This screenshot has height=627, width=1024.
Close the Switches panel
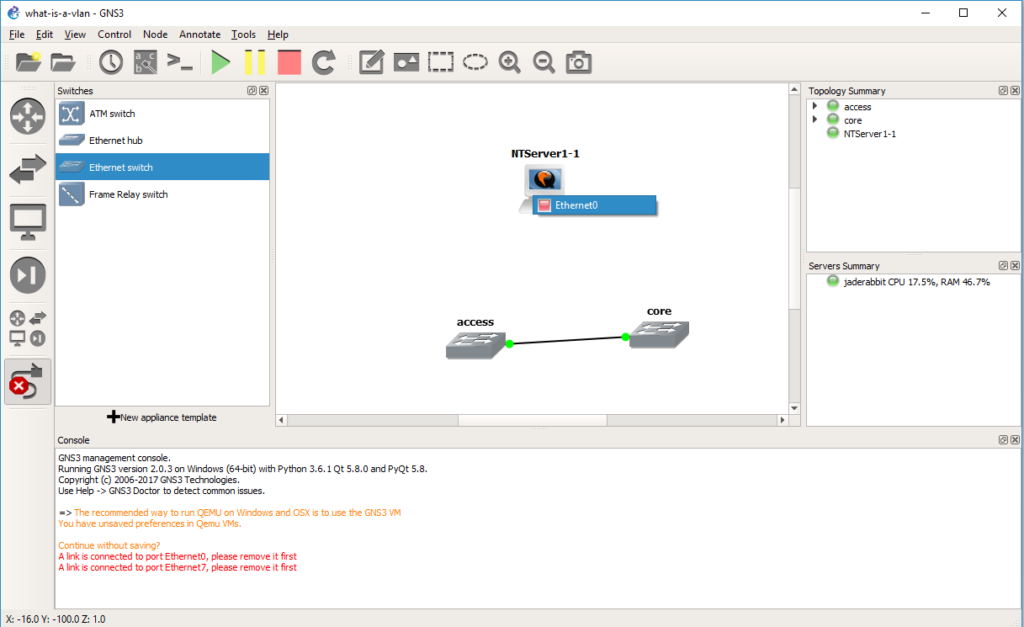click(264, 91)
